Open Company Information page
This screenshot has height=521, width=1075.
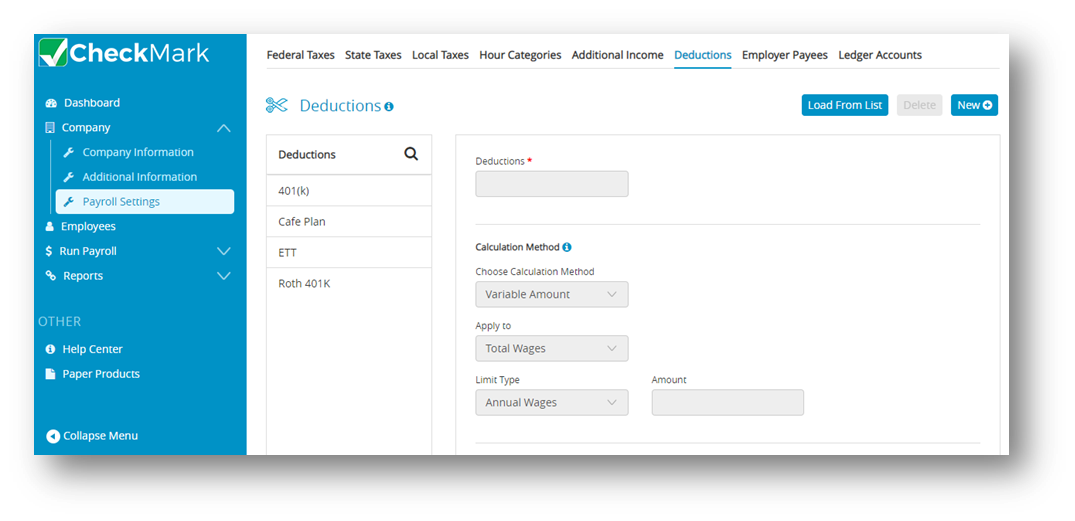pyautogui.click(x=138, y=152)
